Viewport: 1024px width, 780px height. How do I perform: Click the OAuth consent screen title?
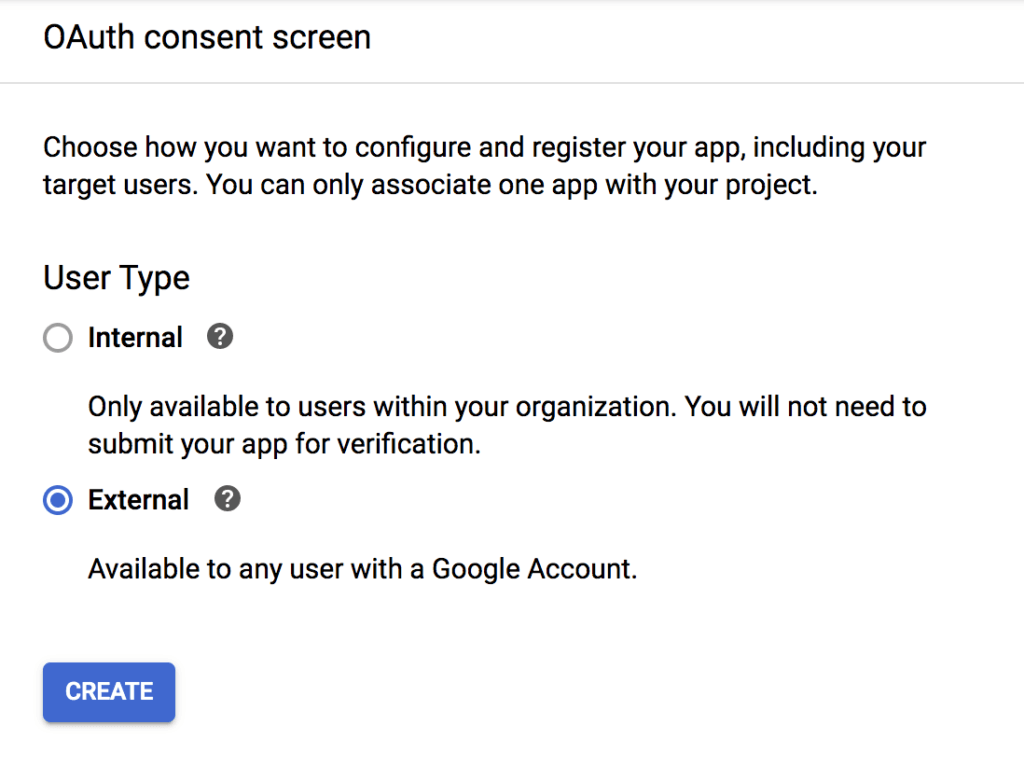(207, 38)
